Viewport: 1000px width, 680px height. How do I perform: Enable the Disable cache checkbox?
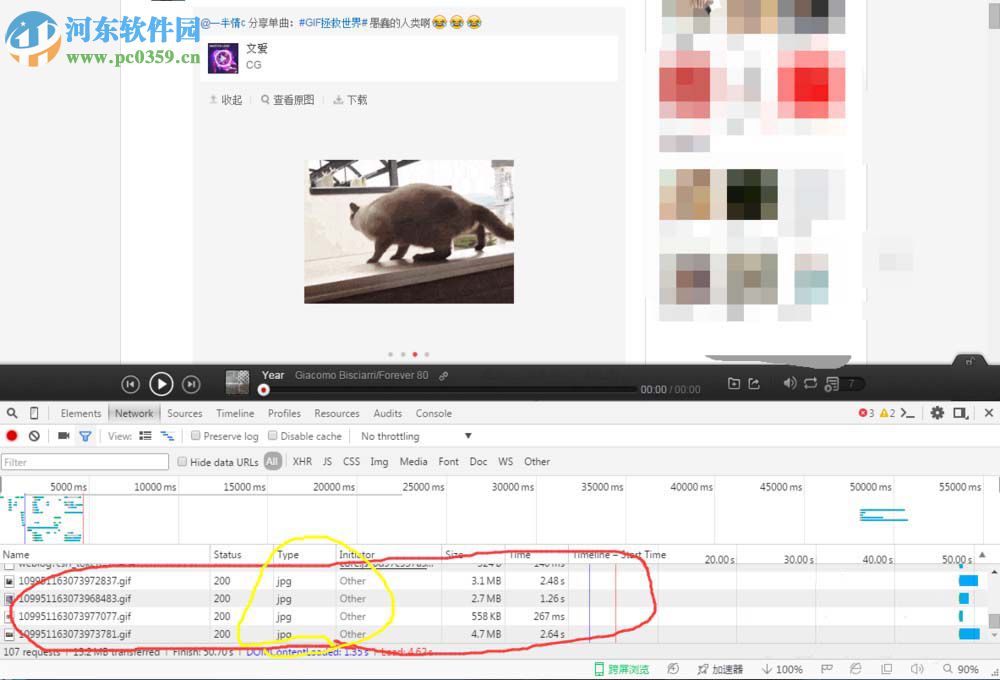click(273, 436)
